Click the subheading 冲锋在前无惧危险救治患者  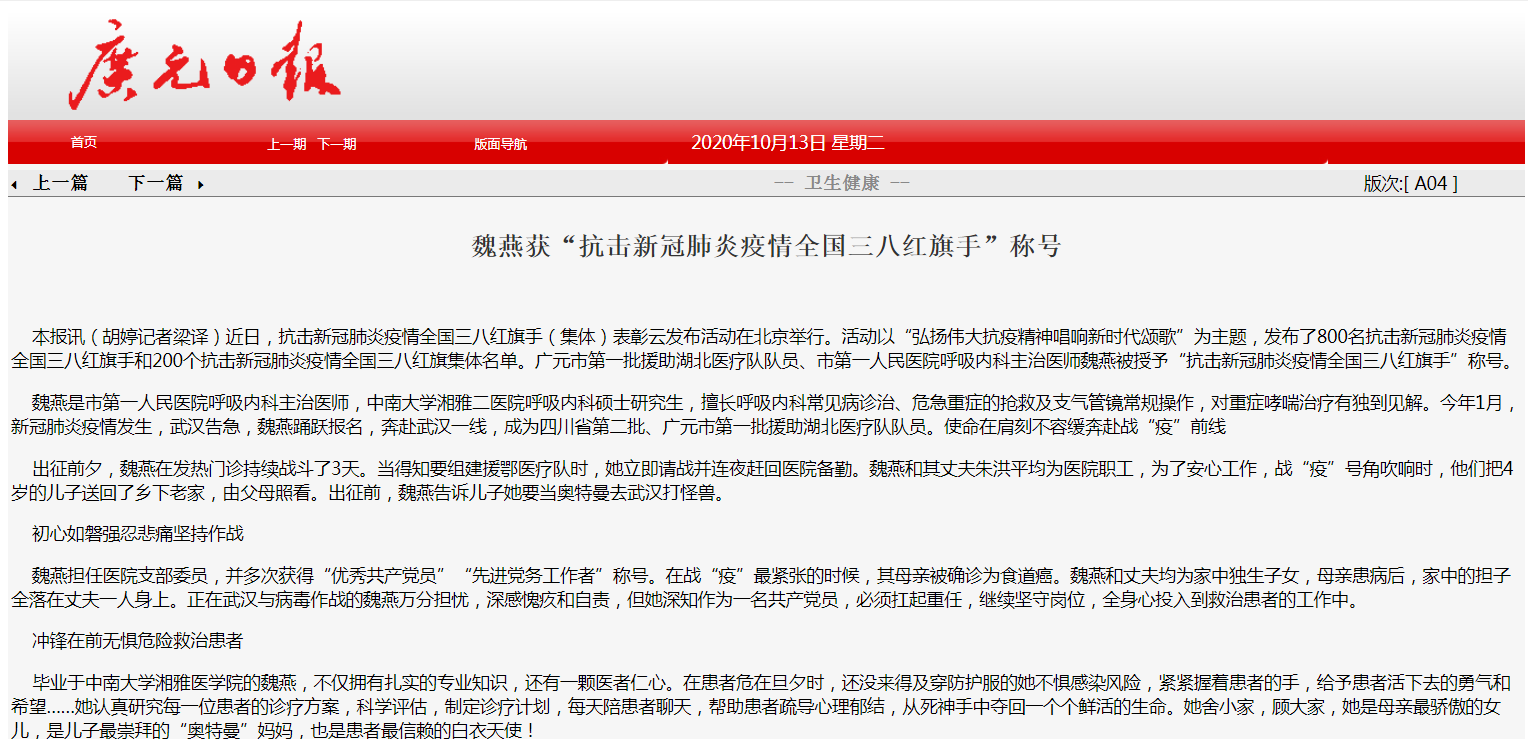[137, 641]
